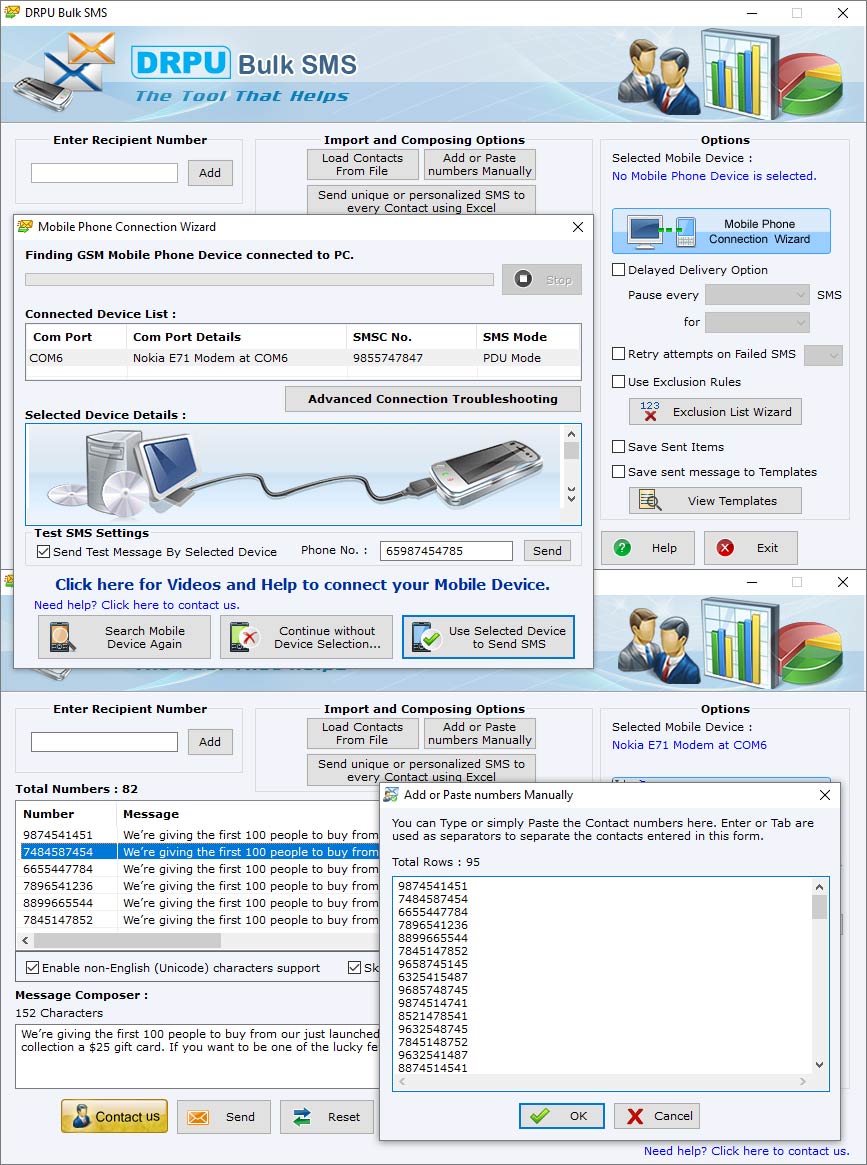Open the pause duration dropdown after 'for'
This screenshot has width=867, height=1165.
click(757, 322)
